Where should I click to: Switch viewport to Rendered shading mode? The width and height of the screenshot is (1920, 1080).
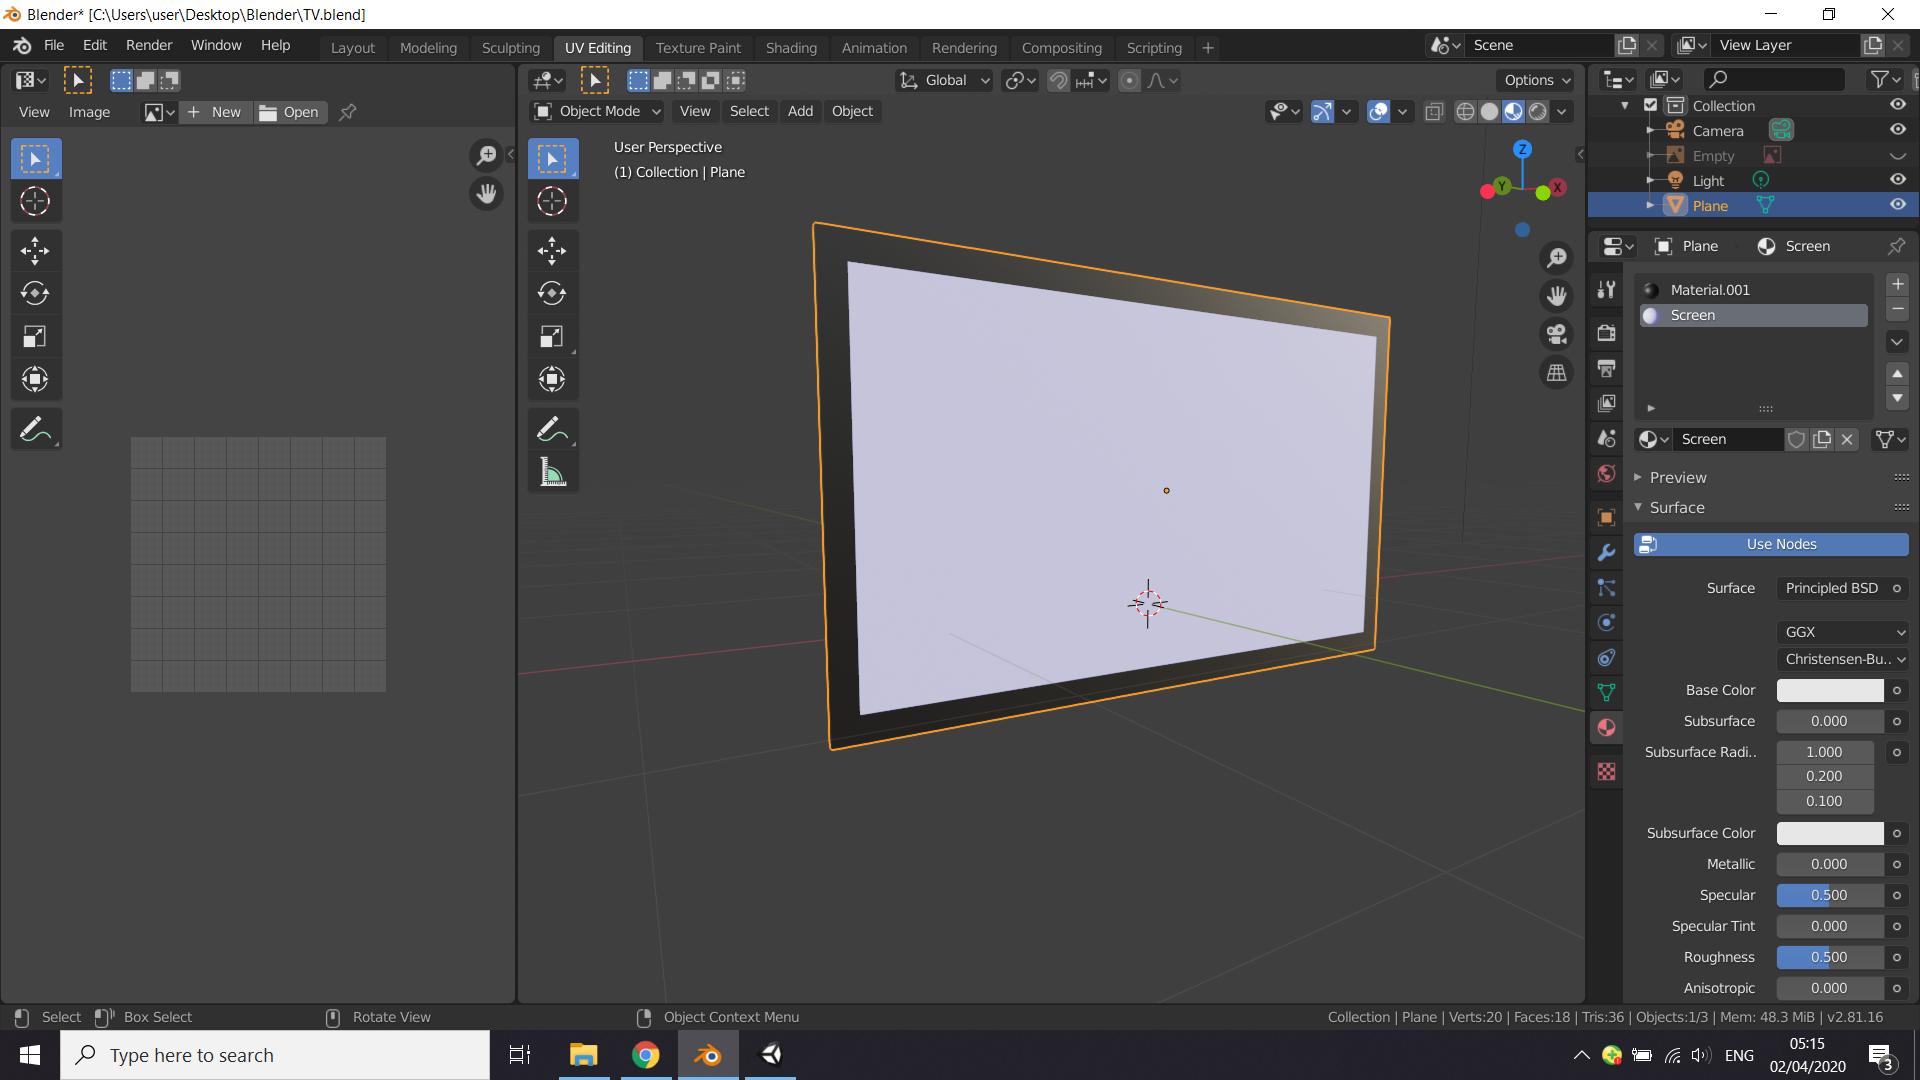click(1537, 111)
